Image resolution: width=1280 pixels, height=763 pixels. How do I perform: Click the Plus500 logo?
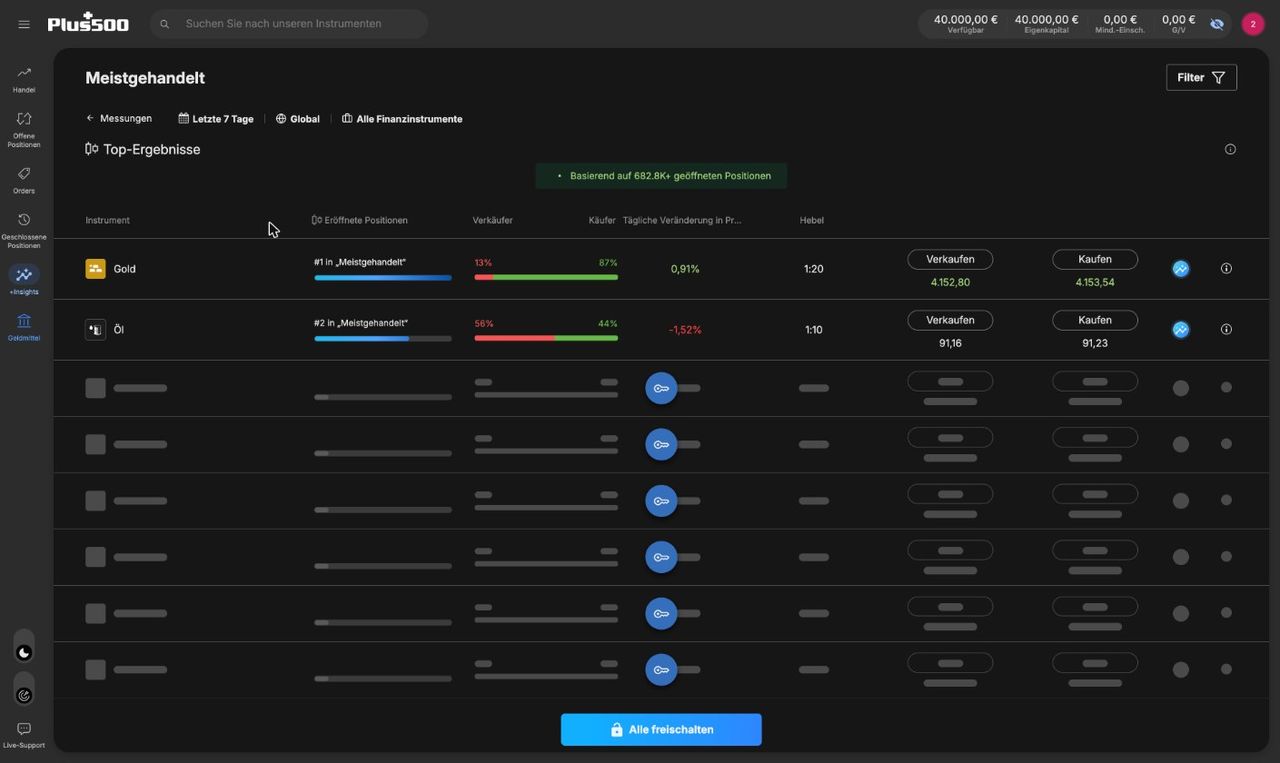[88, 22]
